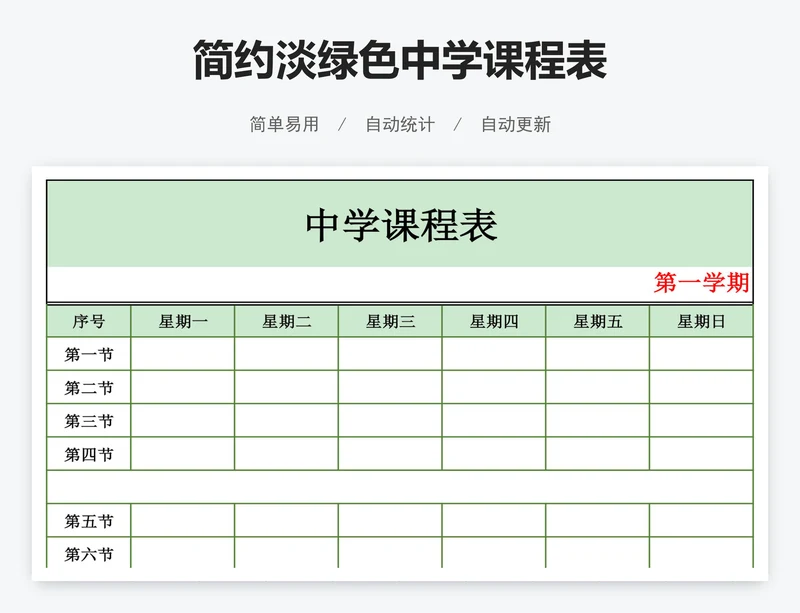Select the 第六节 row label
Screen dimensions: 800x613
[x=89, y=553]
